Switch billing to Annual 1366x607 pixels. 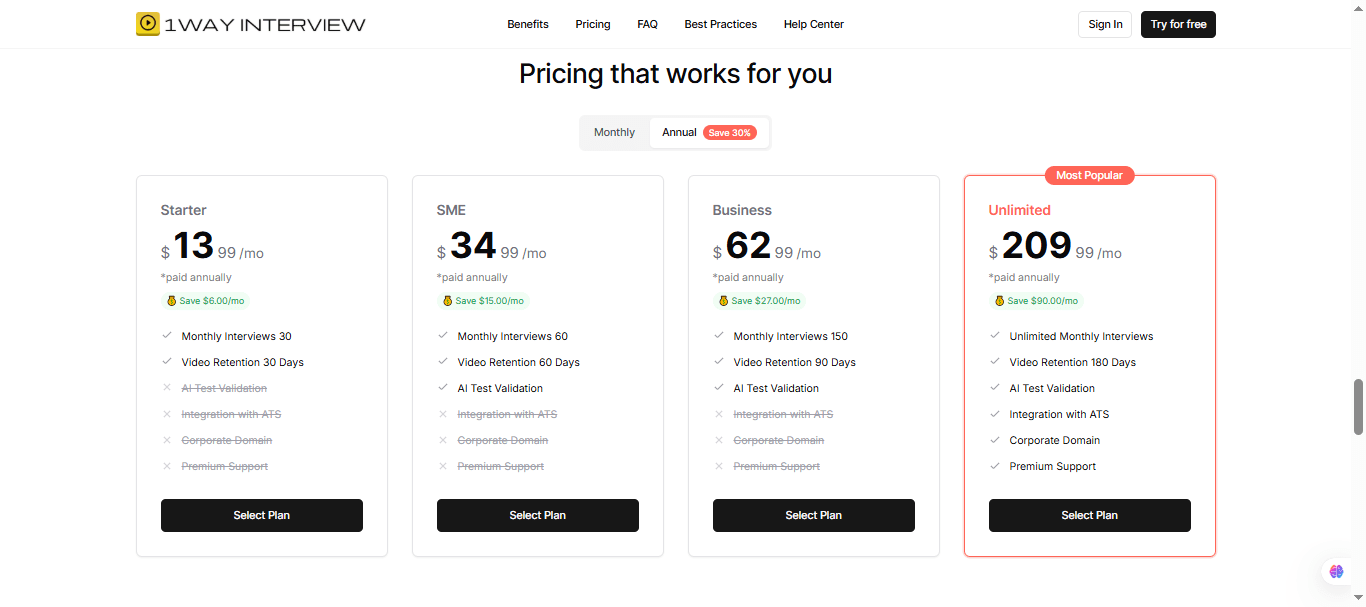point(679,133)
